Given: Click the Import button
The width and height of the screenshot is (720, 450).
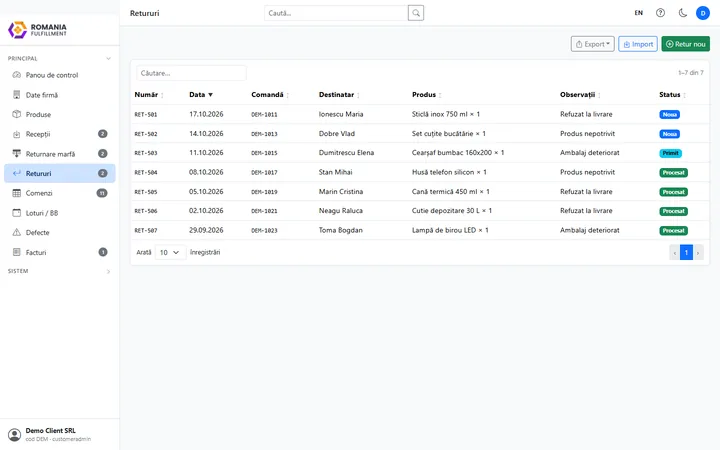Looking at the screenshot, I should tap(638, 44).
